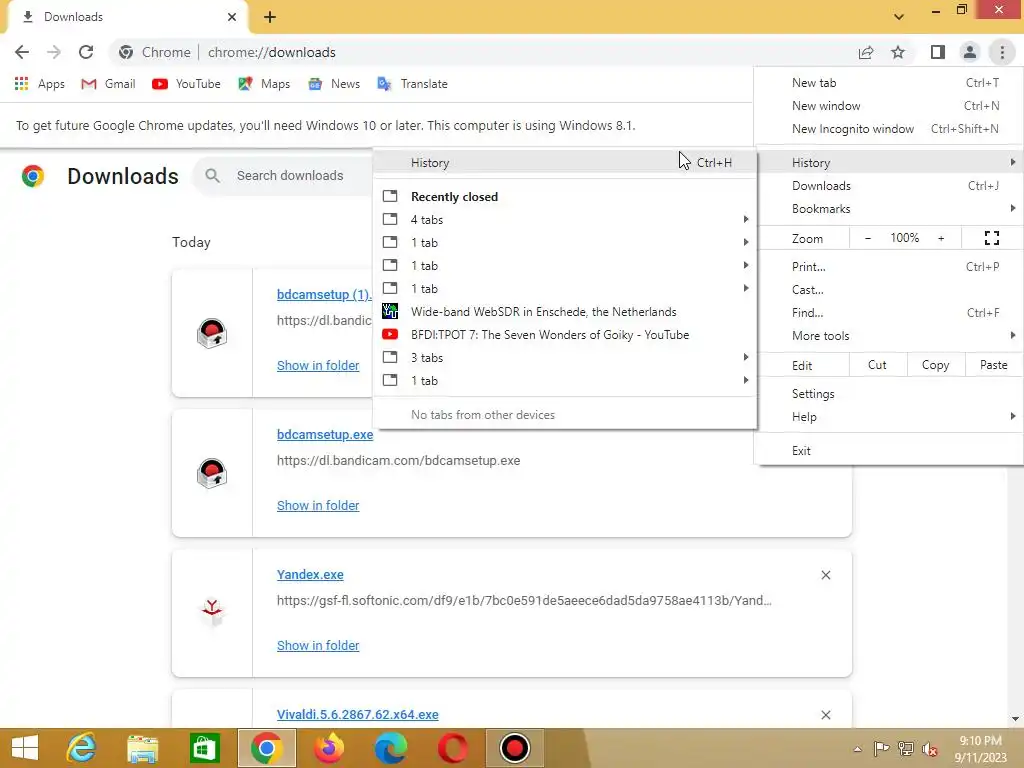Show Yandex.exe in its folder

(318, 645)
